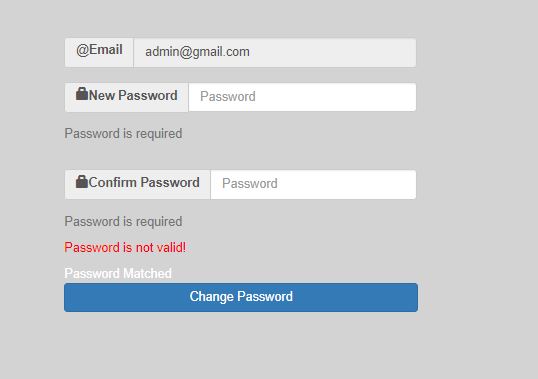Click the white Password Matched message
Image resolution: width=538 pixels, height=379 pixels.
[118, 273]
